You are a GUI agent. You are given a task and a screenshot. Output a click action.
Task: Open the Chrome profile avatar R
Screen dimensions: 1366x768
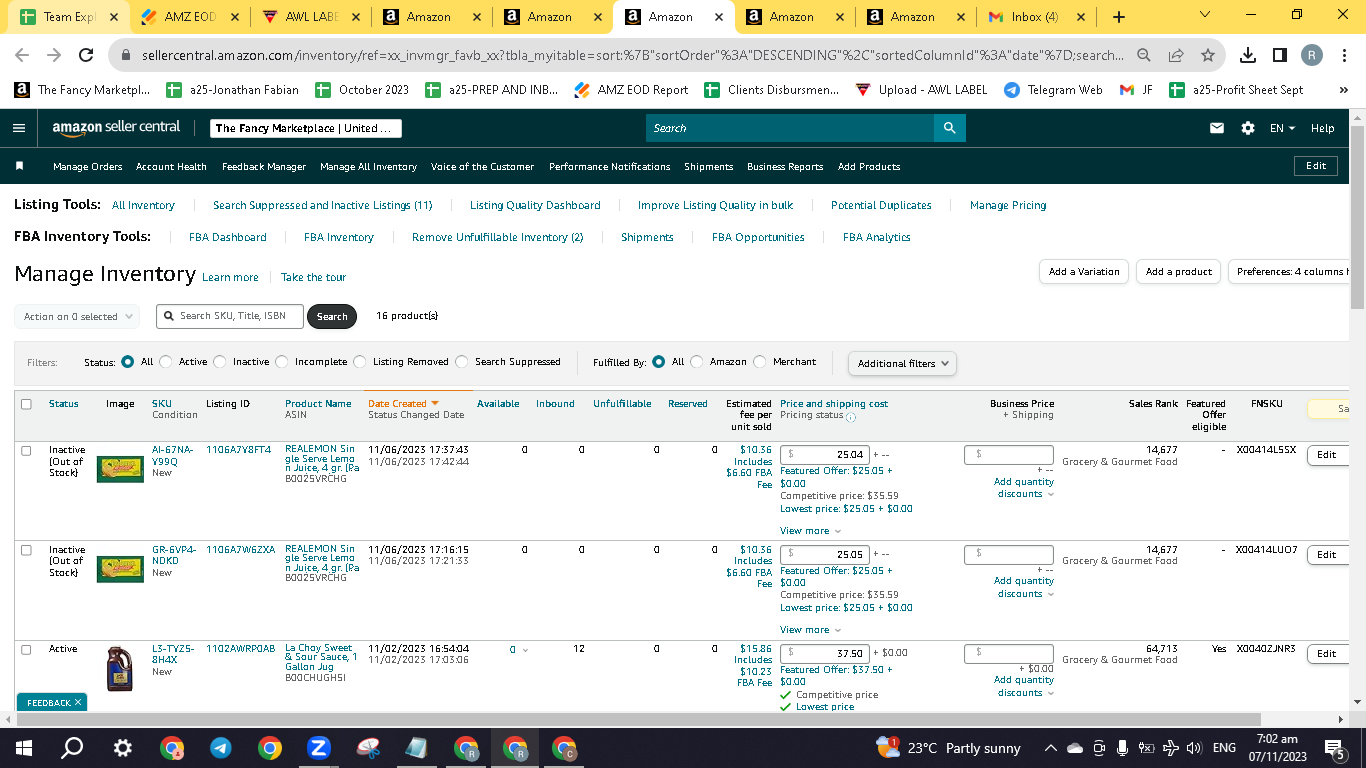pos(1312,55)
